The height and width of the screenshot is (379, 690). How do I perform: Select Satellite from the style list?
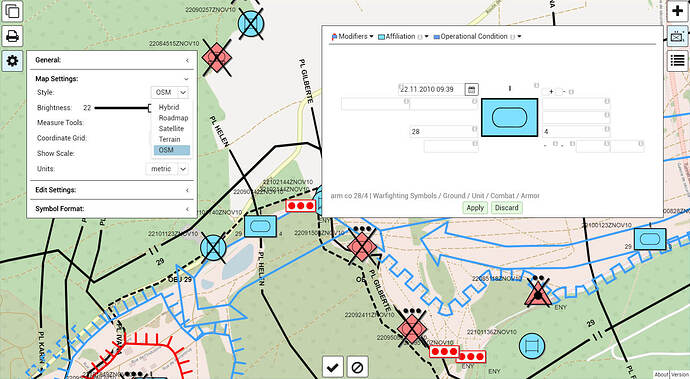171,129
